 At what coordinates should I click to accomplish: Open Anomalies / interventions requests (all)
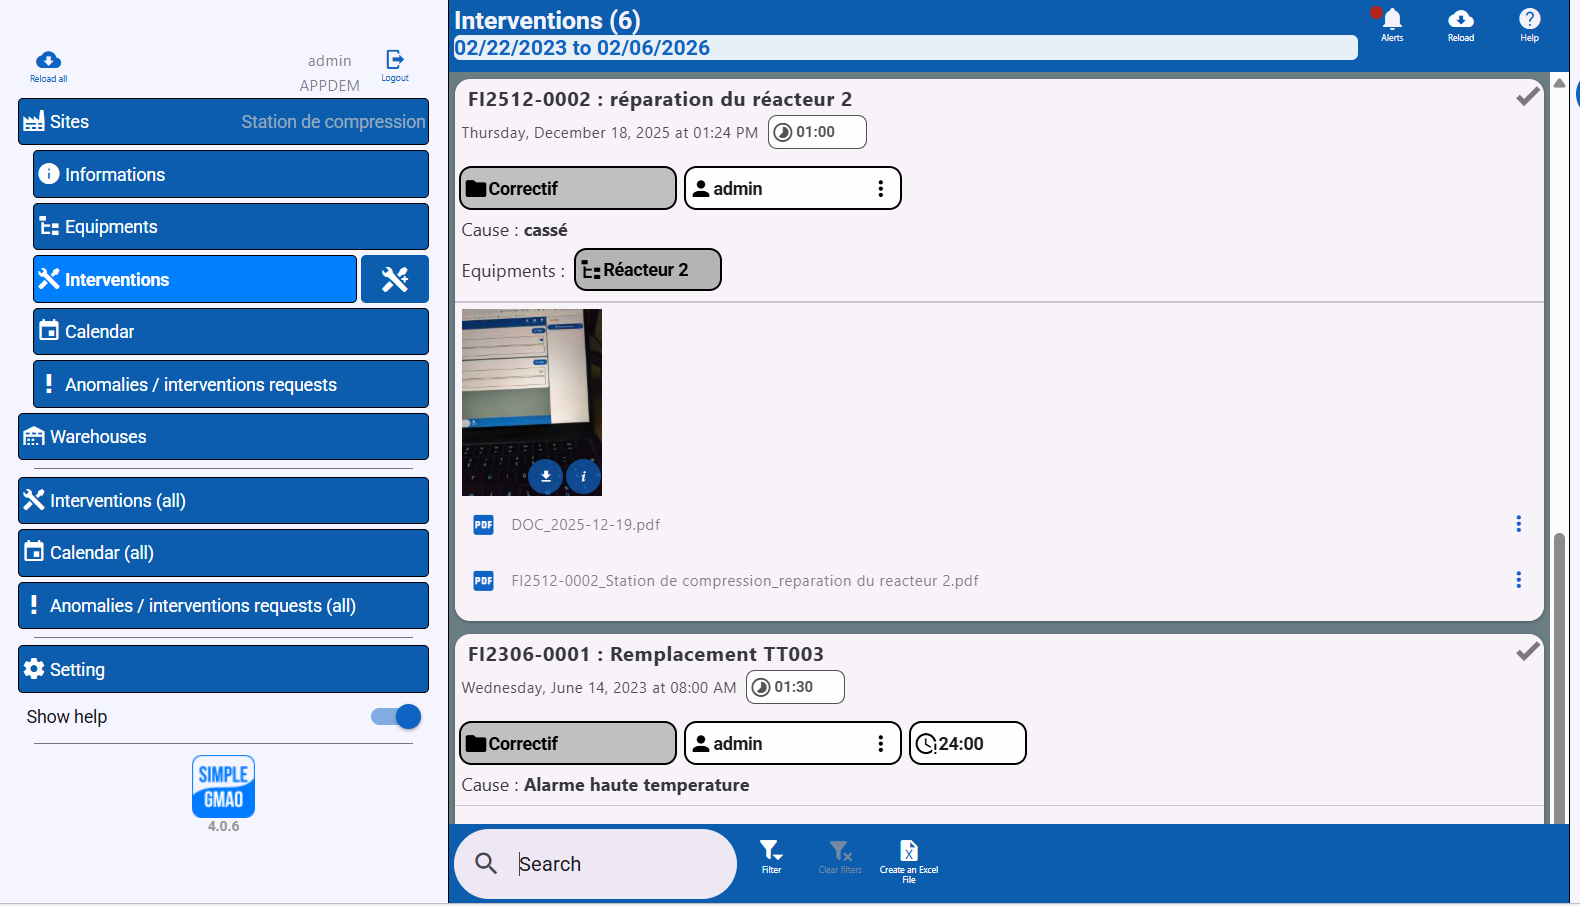pos(224,606)
